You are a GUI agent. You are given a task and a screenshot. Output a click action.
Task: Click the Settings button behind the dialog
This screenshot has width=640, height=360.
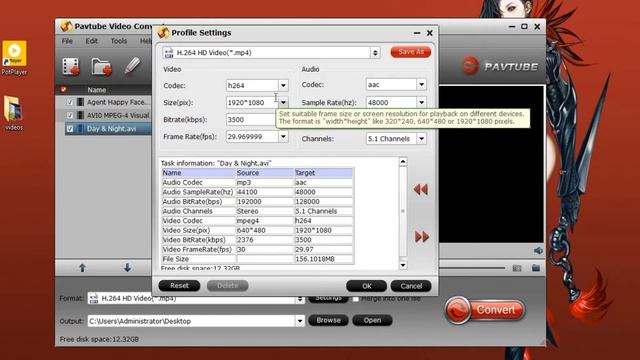pyautogui.click(x=328, y=299)
